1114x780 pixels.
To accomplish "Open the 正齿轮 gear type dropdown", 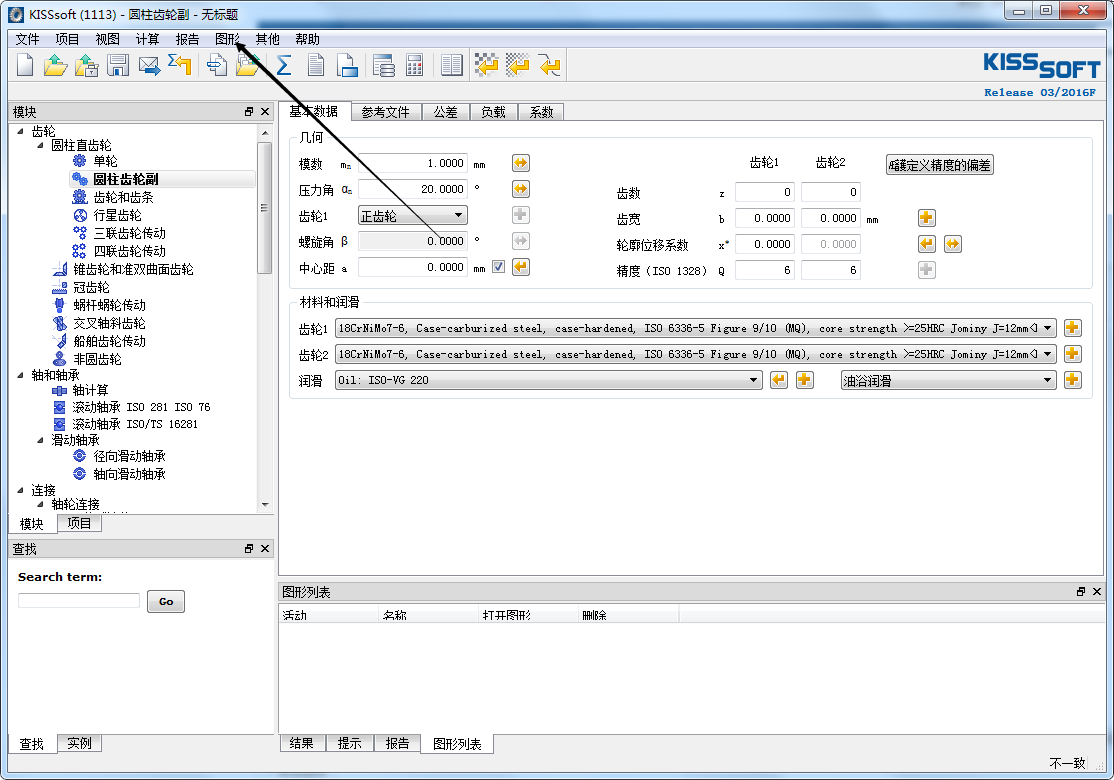I will pos(413,215).
